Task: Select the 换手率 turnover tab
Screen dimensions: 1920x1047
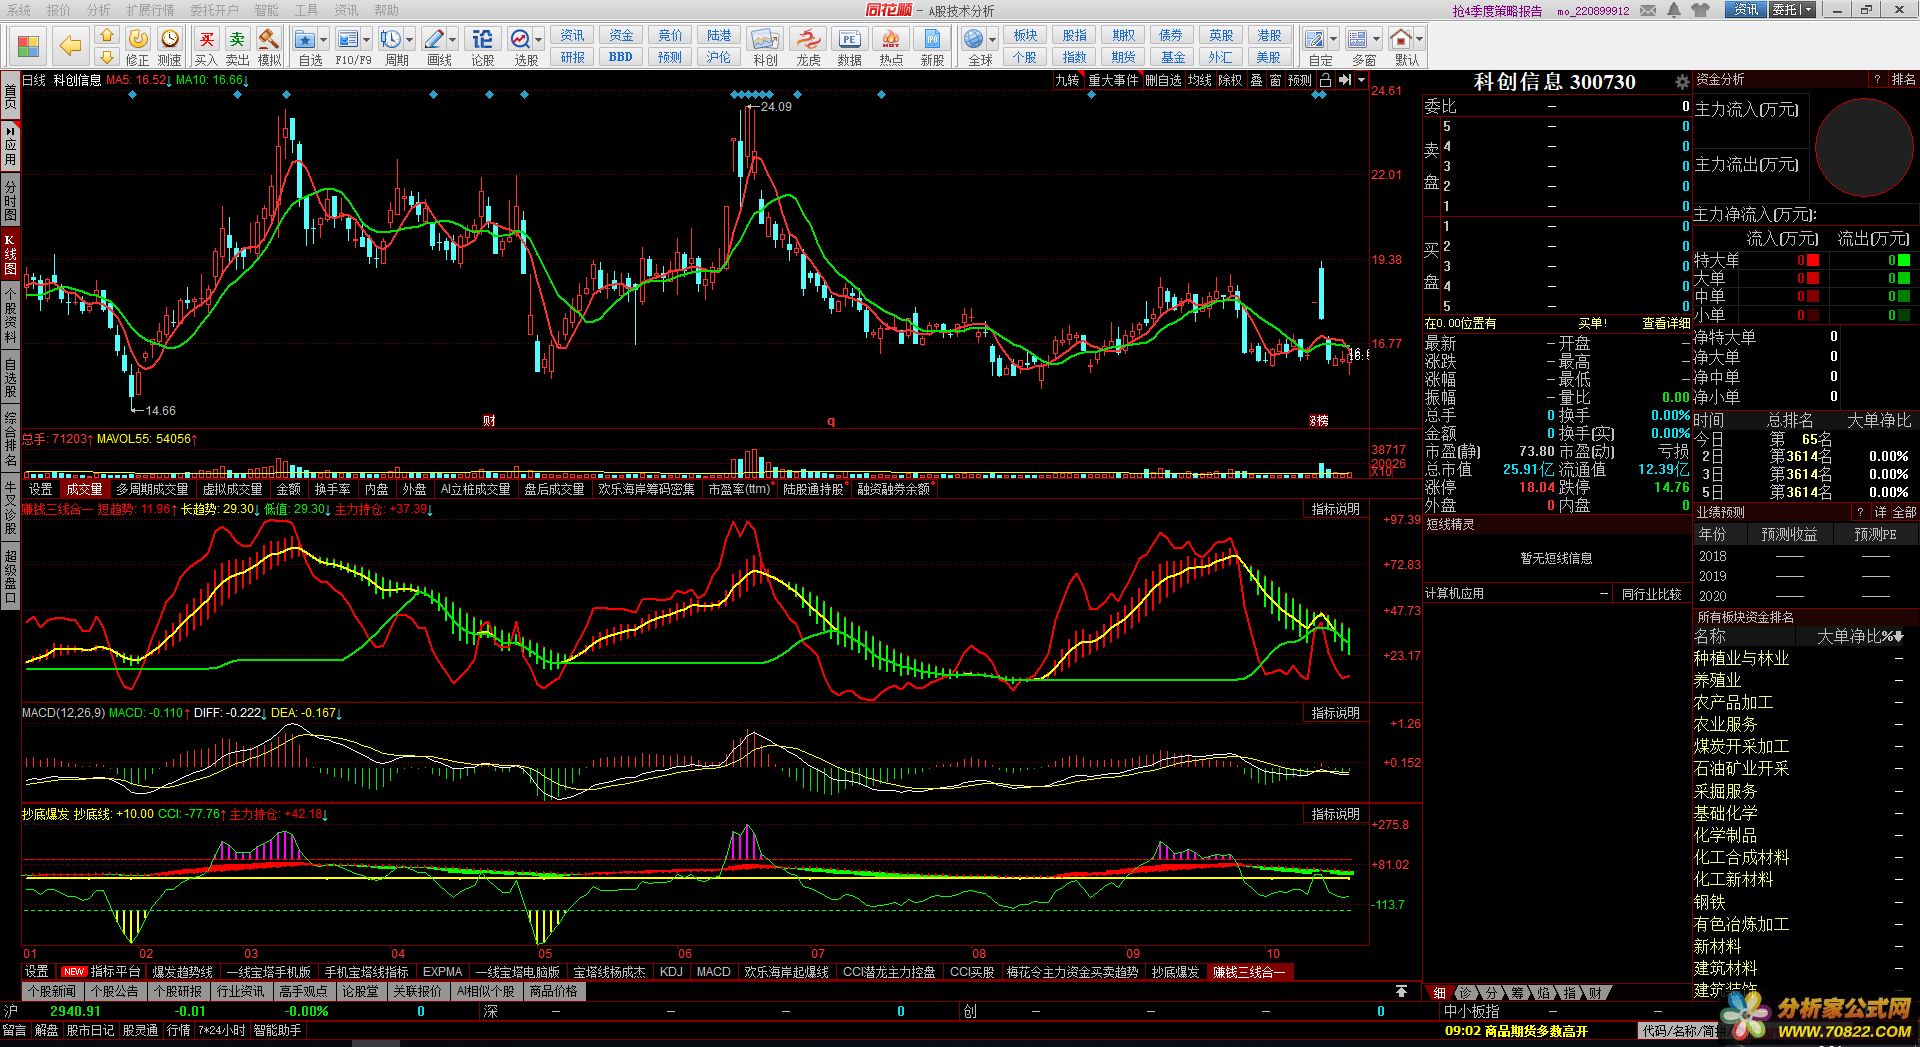Action: tap(332, 489)
